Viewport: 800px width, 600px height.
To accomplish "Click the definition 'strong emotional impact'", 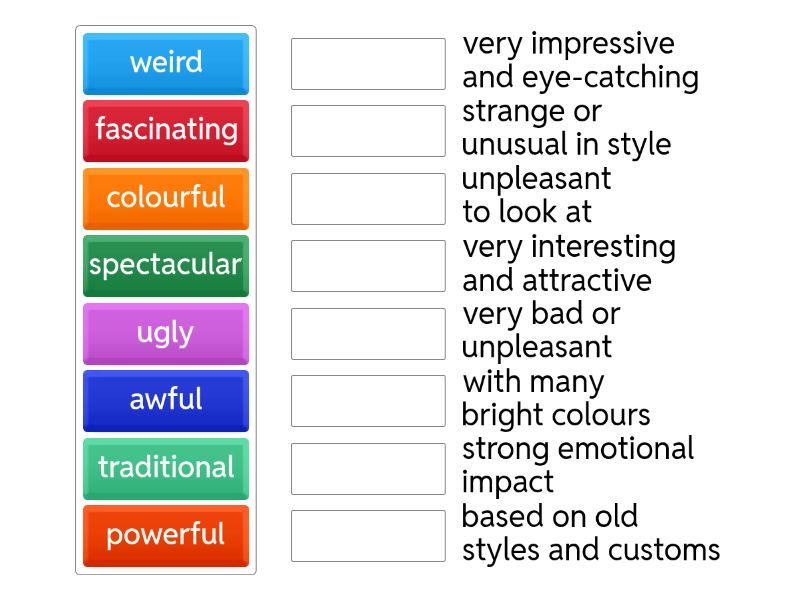I will click(x=577, y=465).
